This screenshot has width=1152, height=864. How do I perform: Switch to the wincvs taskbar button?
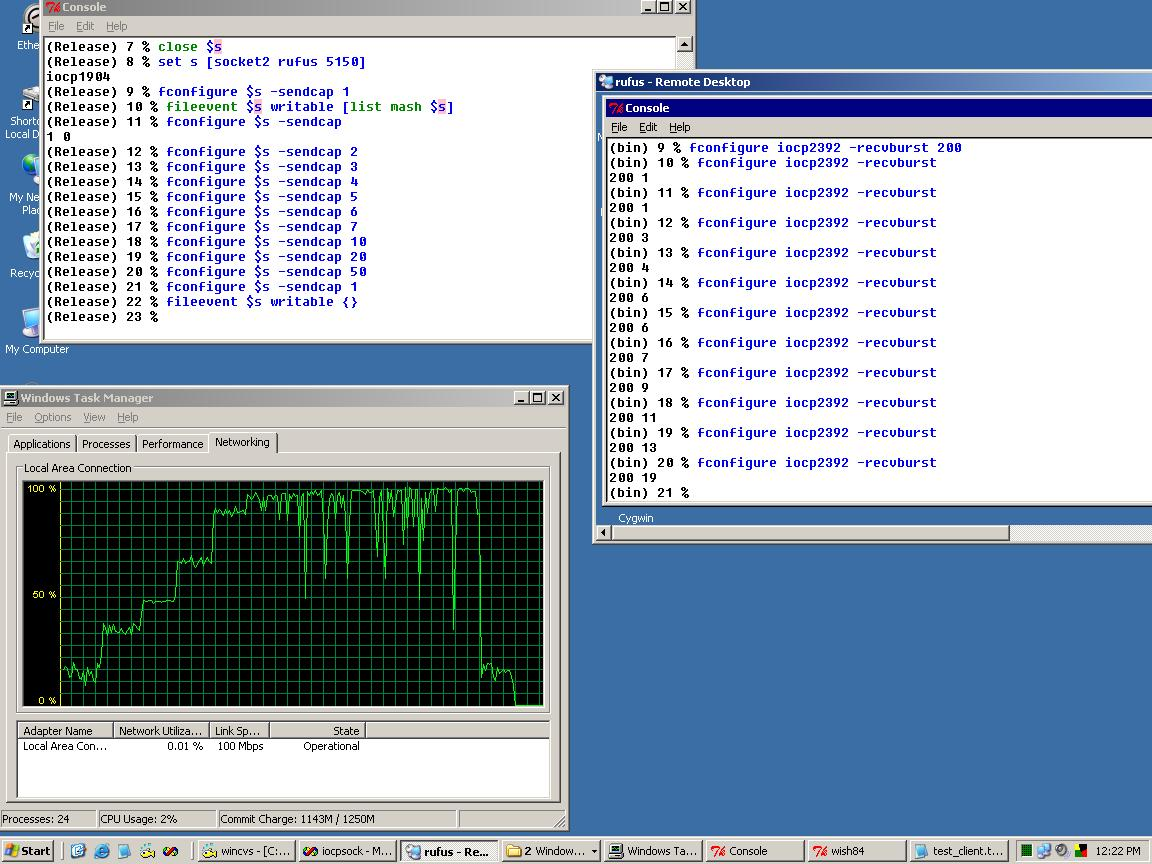[247, 851]
